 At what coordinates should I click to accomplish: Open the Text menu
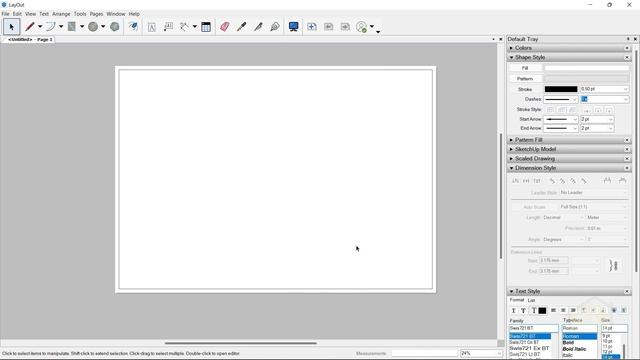coord(44,14)
